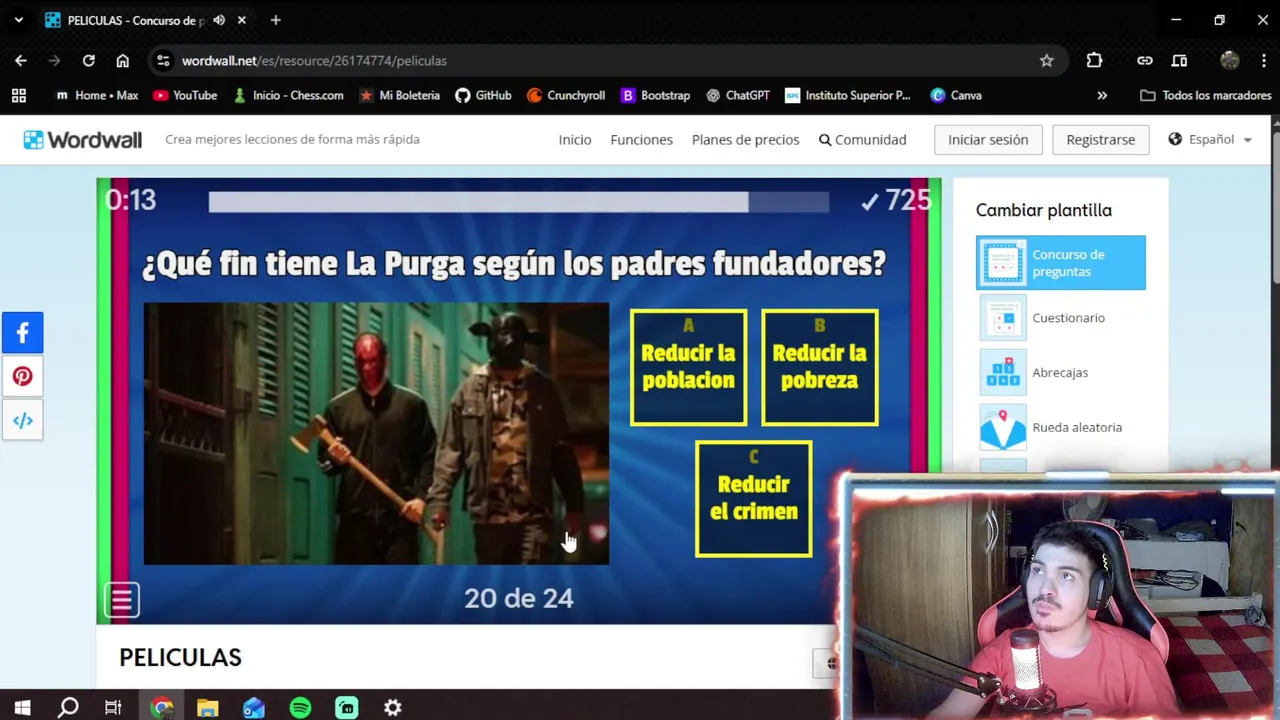Open the tab search dropdown arrow
This screenshot has height=720, width=1280.
pyautogui.click(x=18, y=20)
